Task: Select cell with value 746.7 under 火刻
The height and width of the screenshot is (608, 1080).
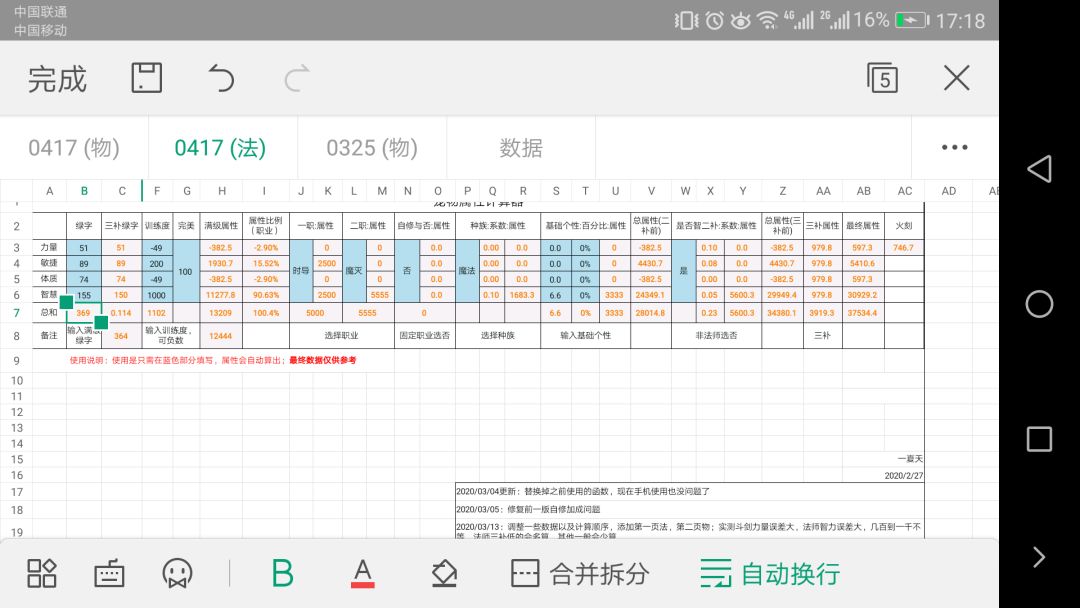Action: [x=904, y=247]
